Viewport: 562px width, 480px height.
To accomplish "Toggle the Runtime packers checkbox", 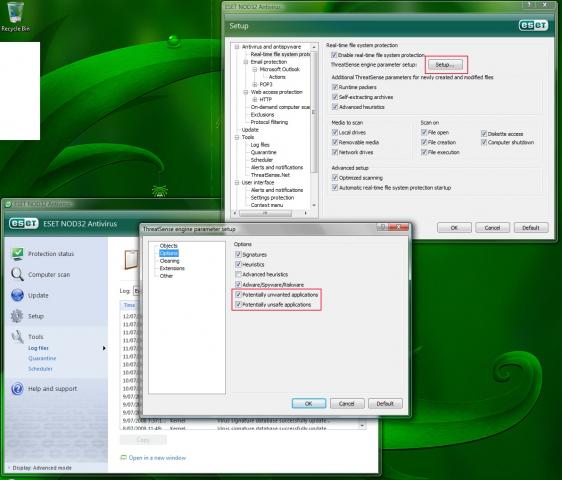I will click(x=335, y=87).
